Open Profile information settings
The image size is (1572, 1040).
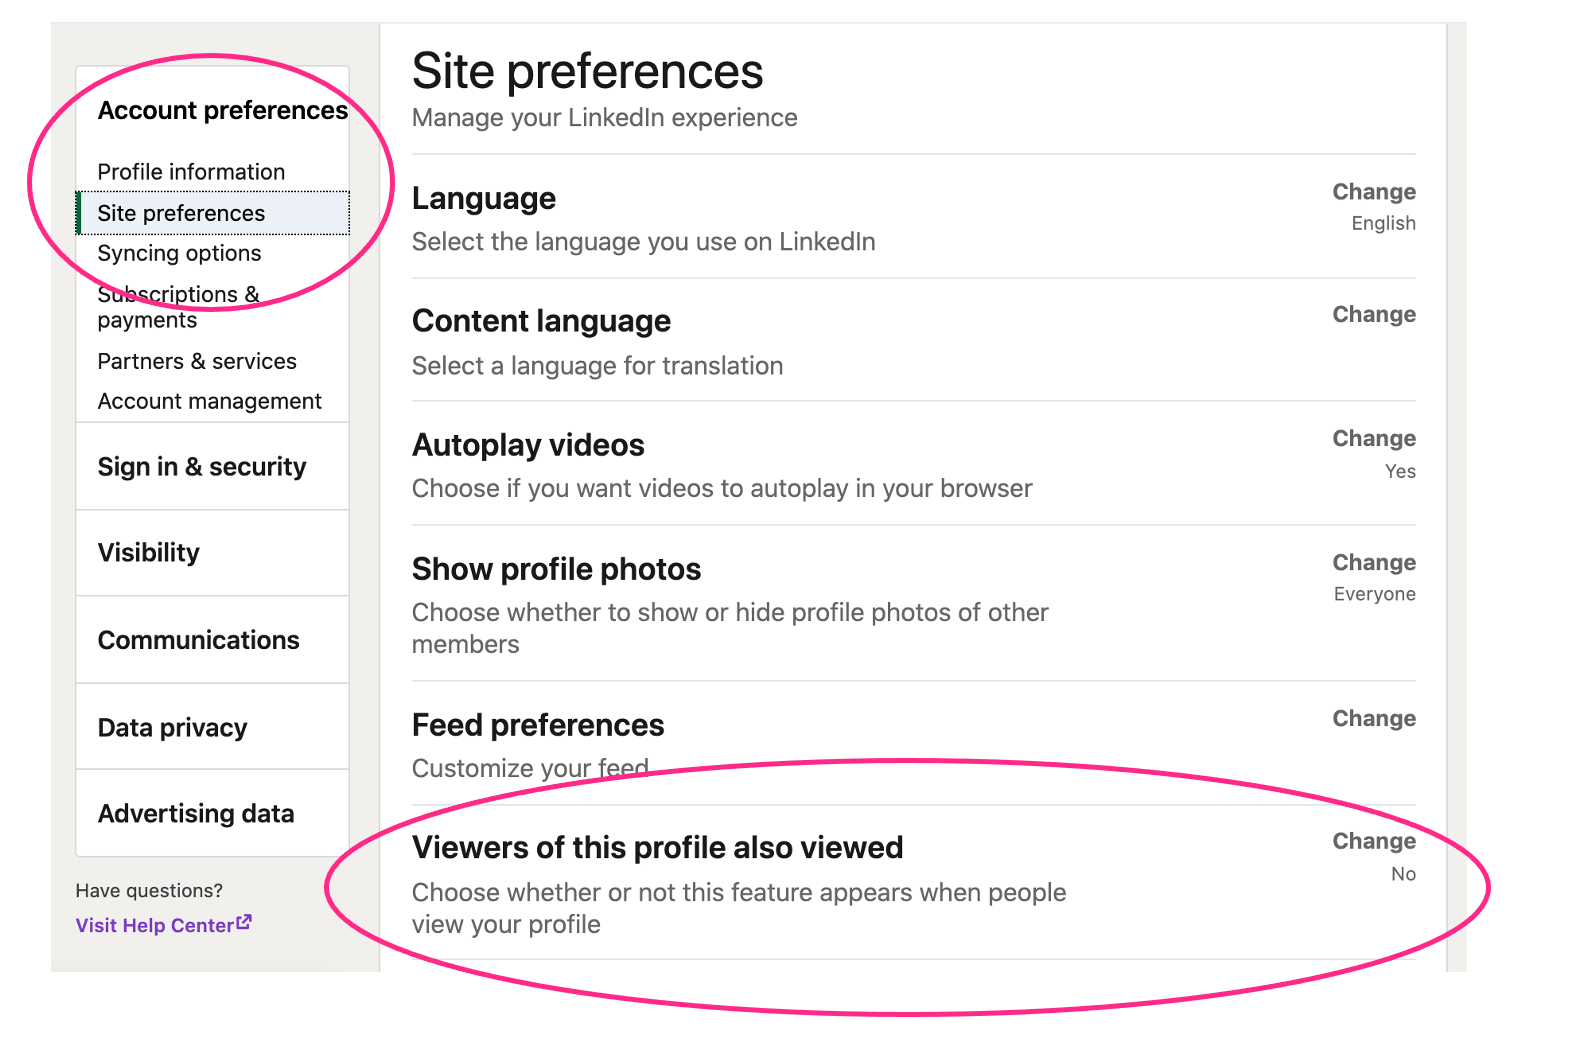191,172
